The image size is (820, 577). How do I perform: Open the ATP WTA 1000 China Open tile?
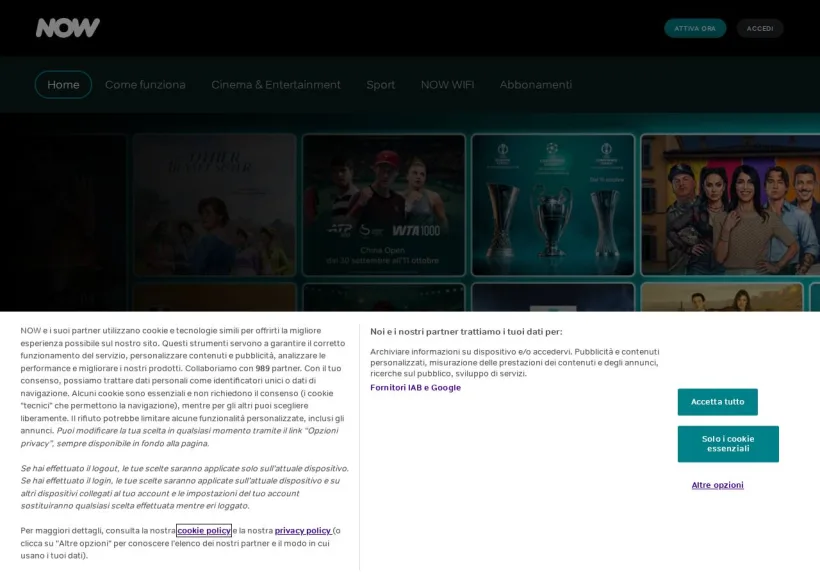(384, 205)
